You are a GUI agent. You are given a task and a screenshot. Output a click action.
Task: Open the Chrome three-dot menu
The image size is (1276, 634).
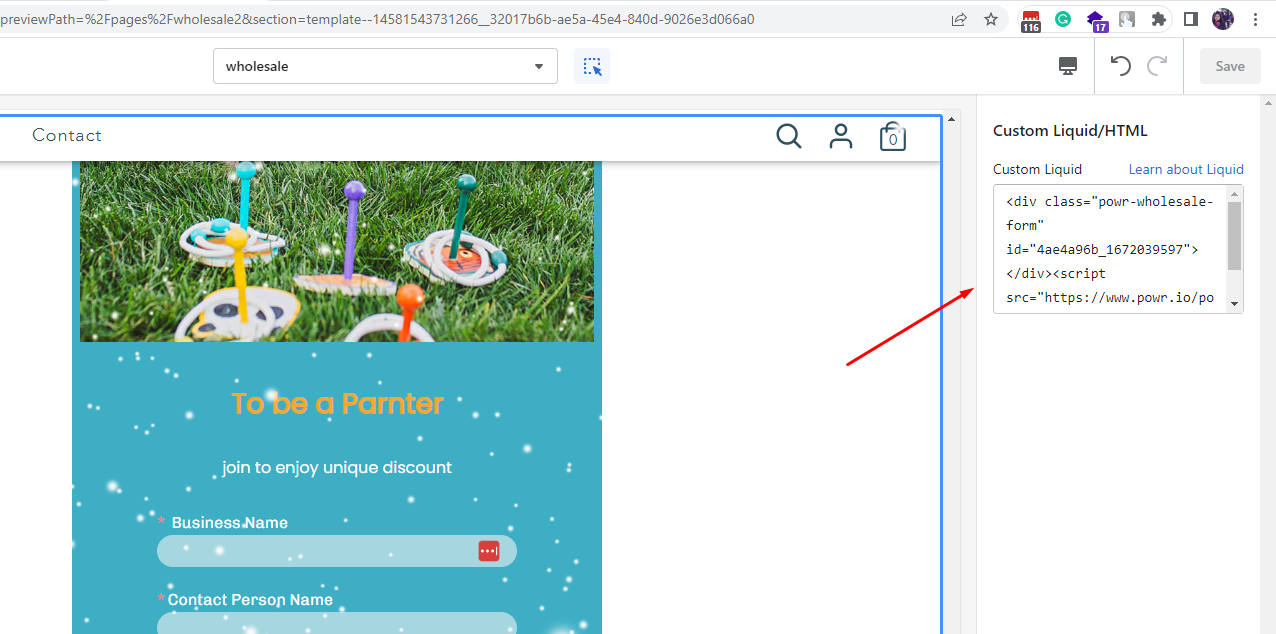point(1255,19)
